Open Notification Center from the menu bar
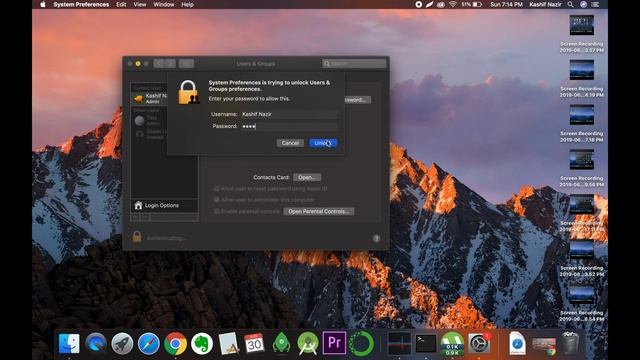This screenshot has width=640, height=360. coord(596,4)
